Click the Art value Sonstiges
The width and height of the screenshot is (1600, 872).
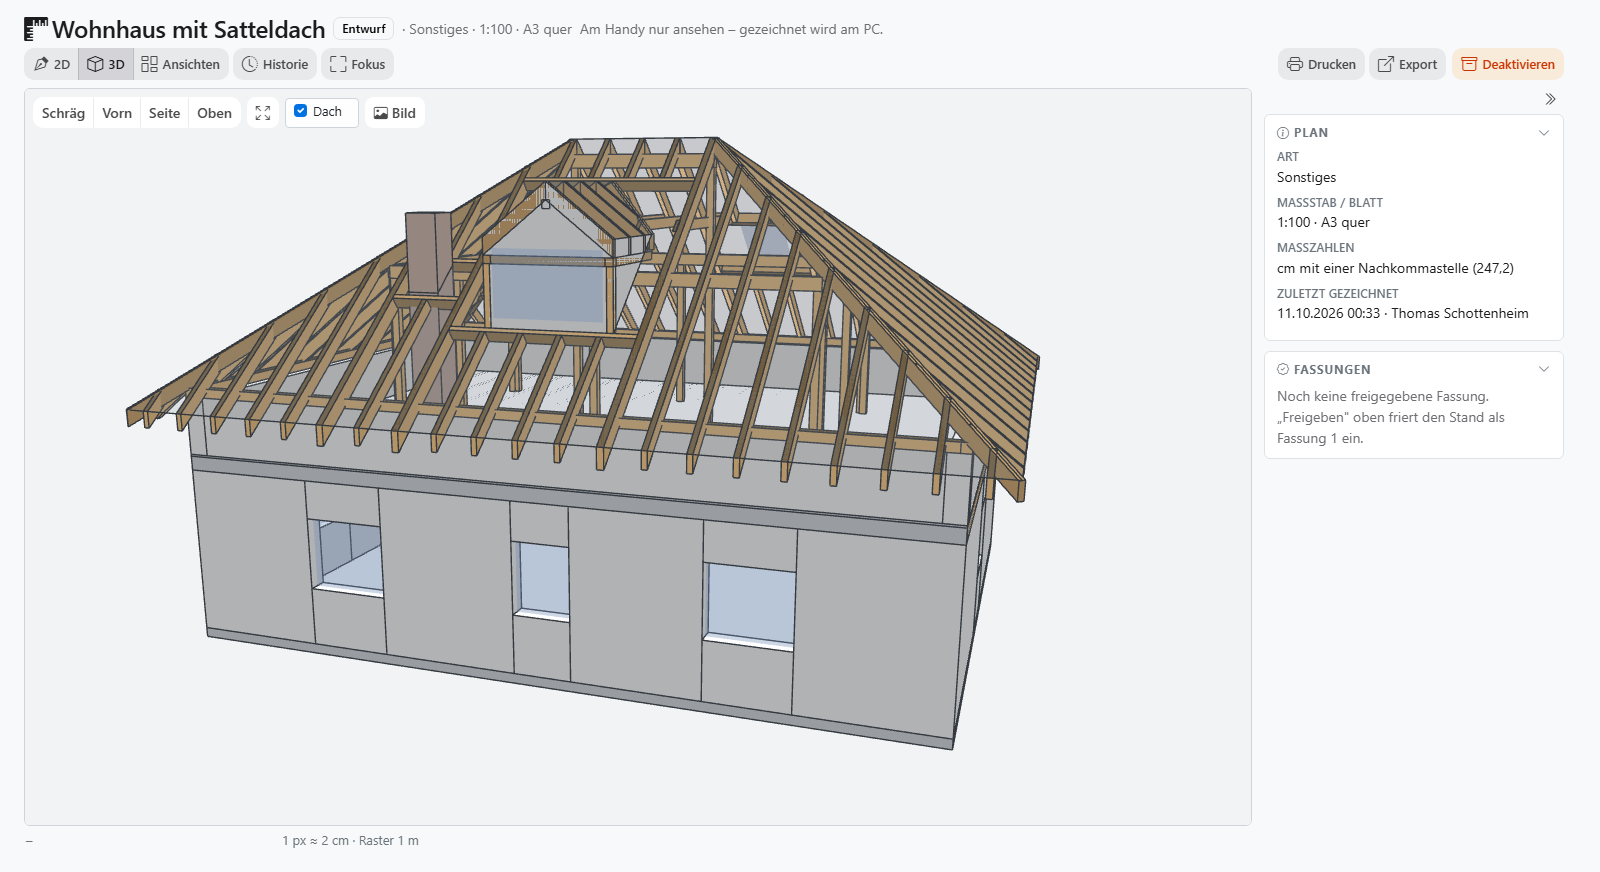(x=1306, y=177)
